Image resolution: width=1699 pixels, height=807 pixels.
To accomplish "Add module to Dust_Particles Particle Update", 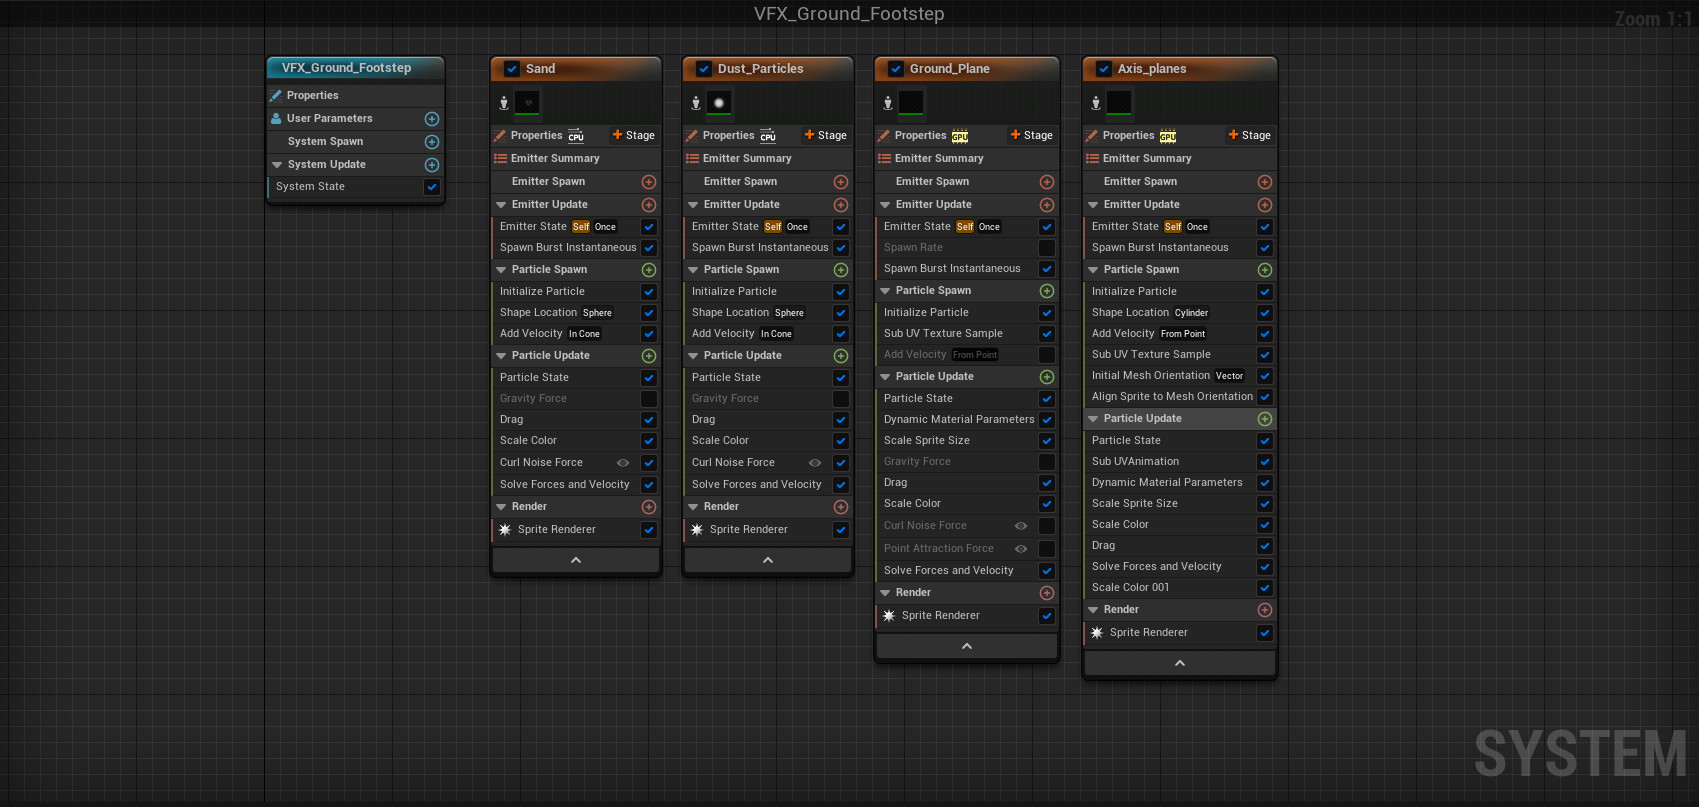I will pyautogui.click(x=840, y=356).
